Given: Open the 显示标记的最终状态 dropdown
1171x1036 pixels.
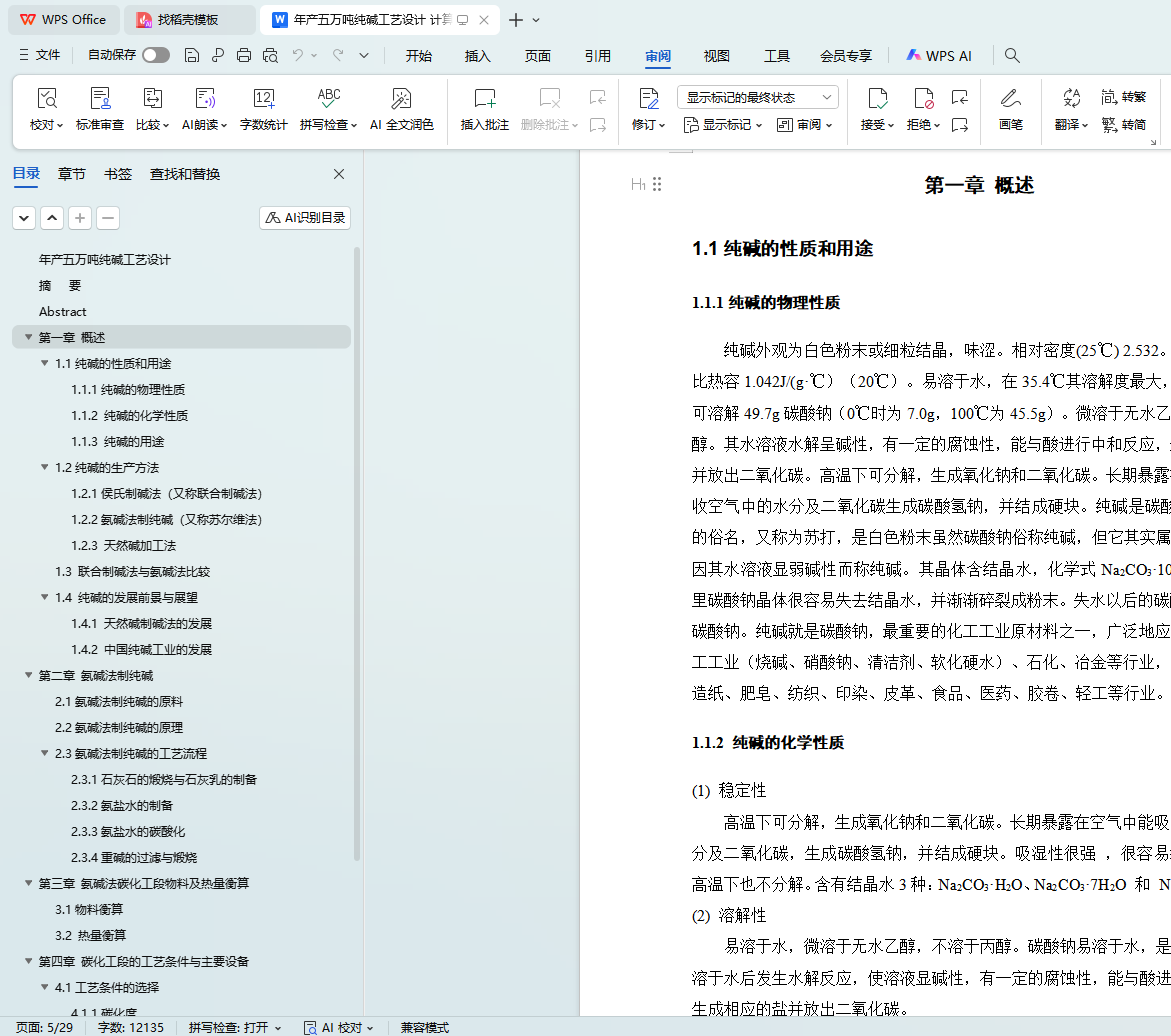Looking at the screenshot, I should coord(757,97).
